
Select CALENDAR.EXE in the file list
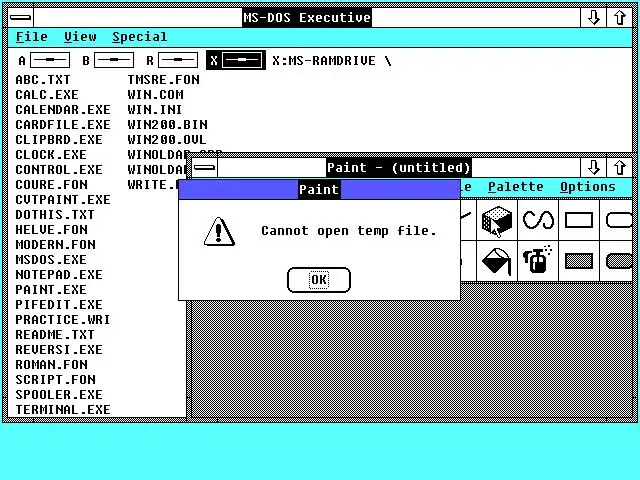pyautogui.click(x=63, y=110)
